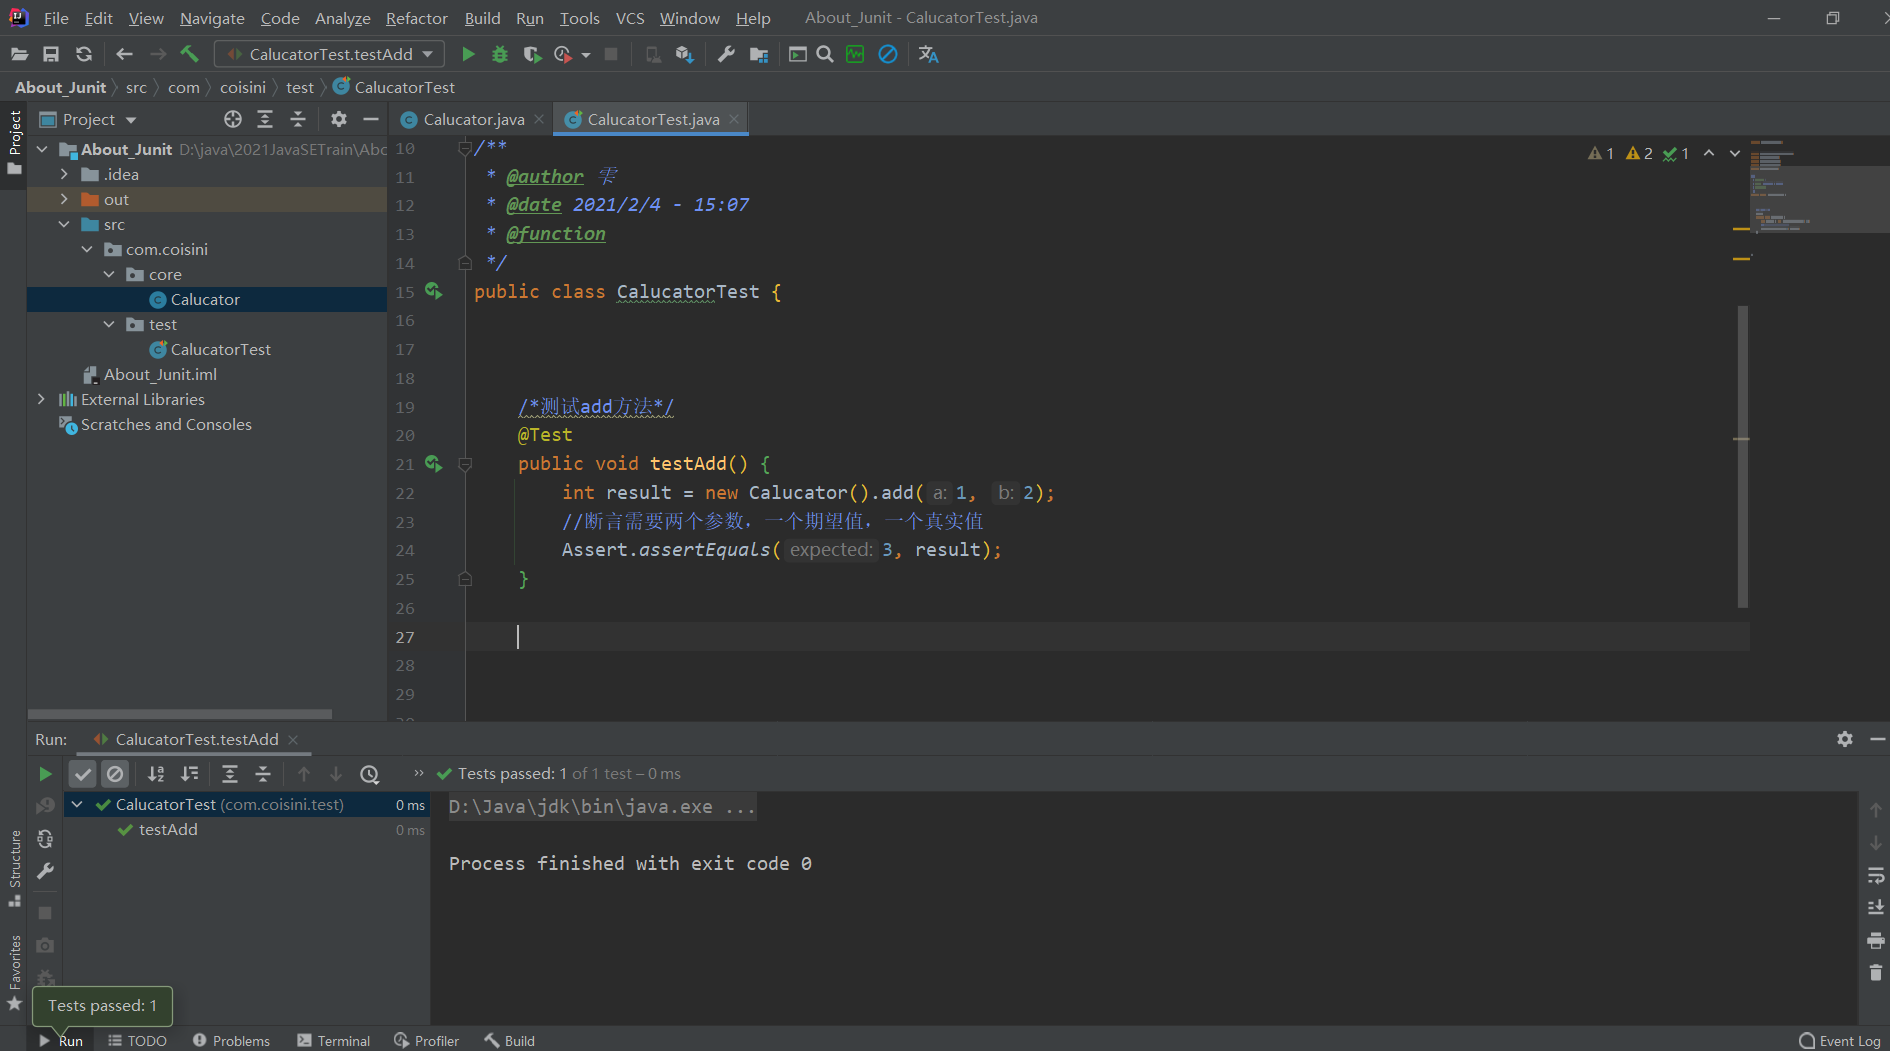Expand all in Project panel

tap(265, 119)
